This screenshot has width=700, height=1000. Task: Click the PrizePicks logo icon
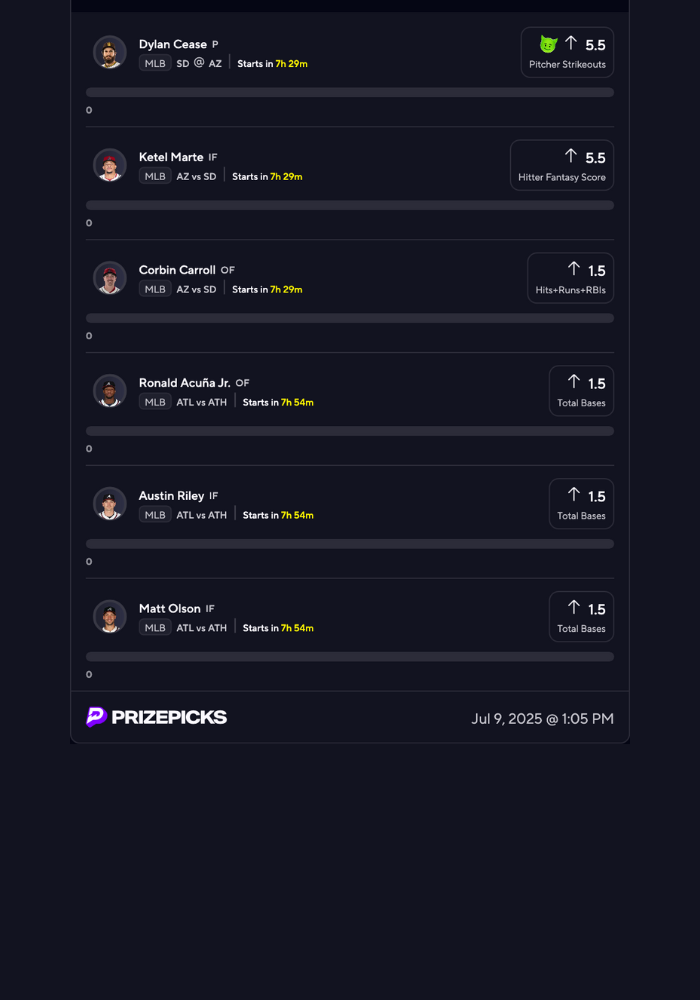tap(96, 717)
